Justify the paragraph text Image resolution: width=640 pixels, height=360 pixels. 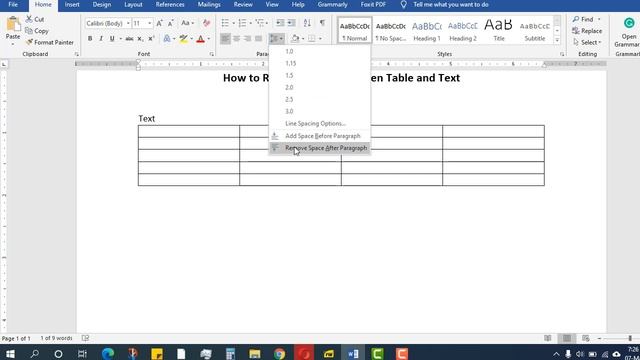[x=258, y=39]
